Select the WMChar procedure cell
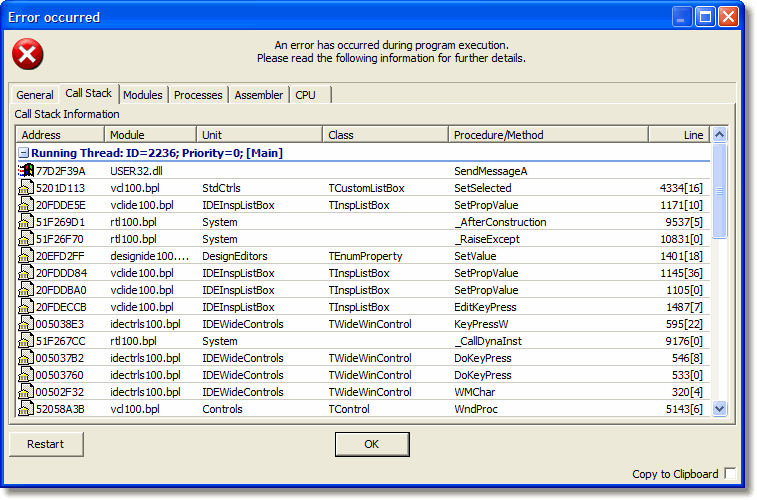 point(475,392)
